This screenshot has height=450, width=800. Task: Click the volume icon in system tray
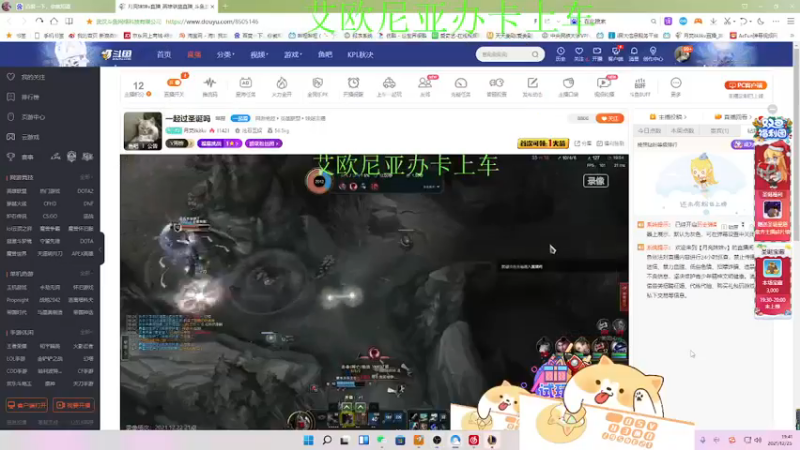[x=758, y=440]
